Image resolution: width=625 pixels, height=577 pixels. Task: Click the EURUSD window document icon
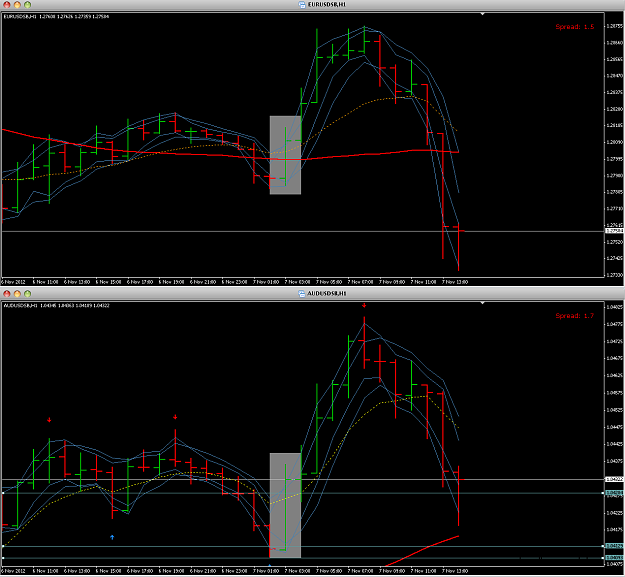coord(302,4)
